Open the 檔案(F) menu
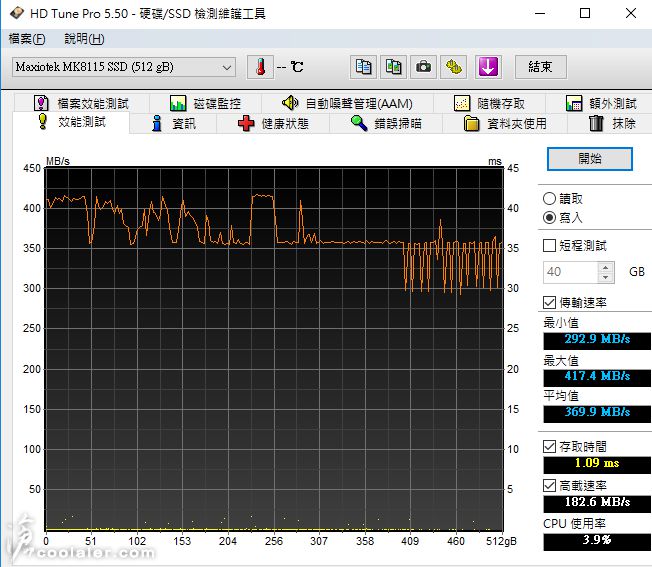Image resolution: width=652 pixels, height=567 pixels. 27,39
